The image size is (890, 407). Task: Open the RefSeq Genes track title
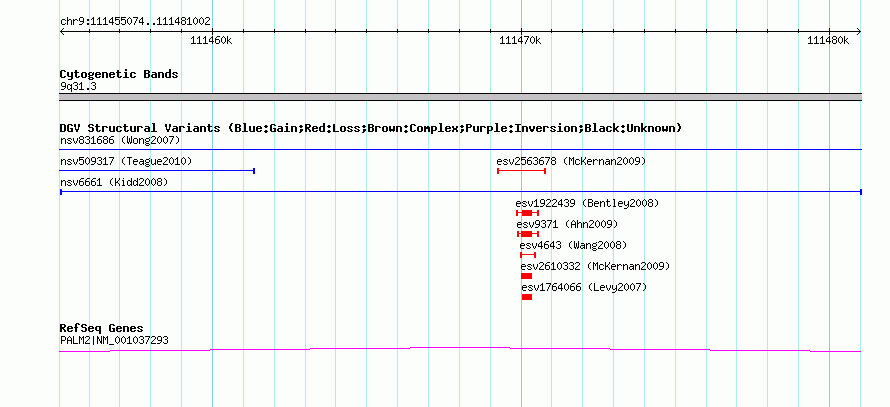point(102,328)
